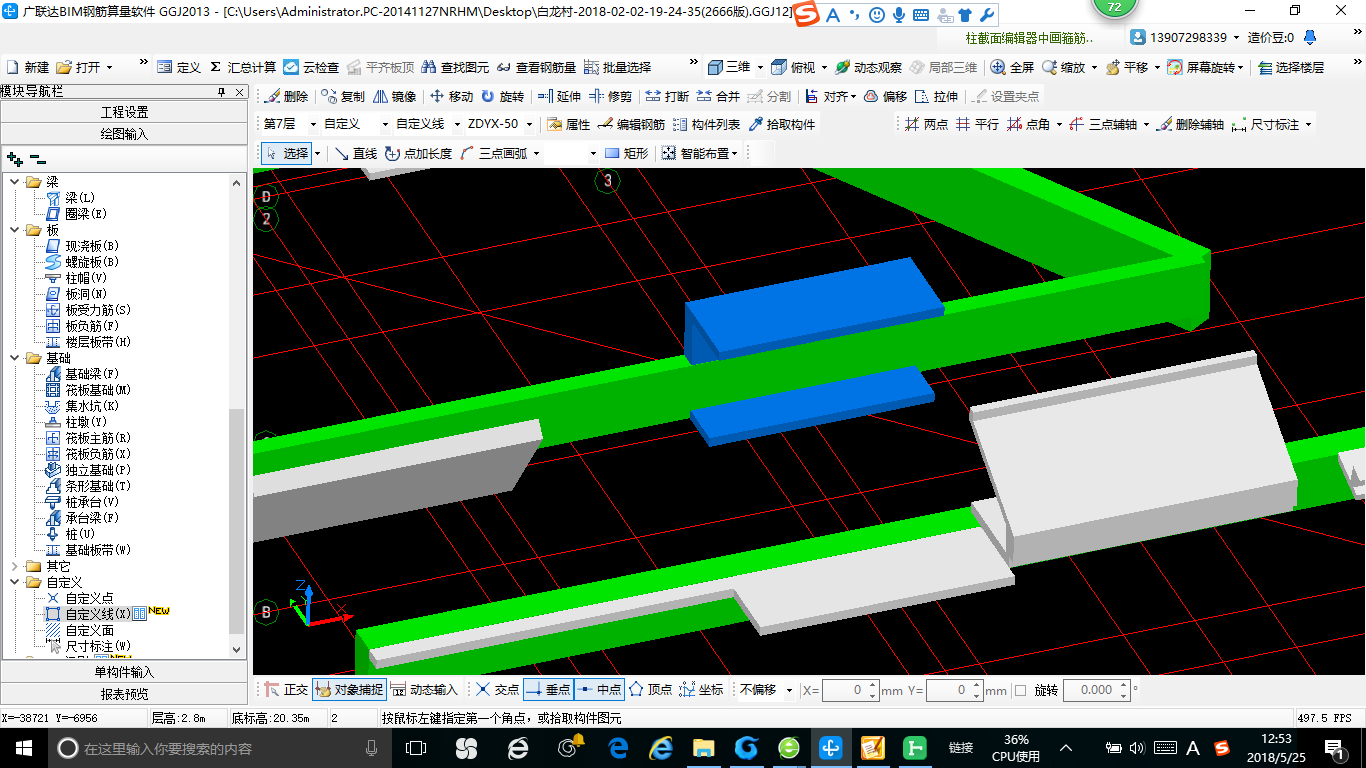The height and width of the screenshot is (768, 1366).
Task: Toggle 中点 midpoint snap
Action: [x=599, y=690]
